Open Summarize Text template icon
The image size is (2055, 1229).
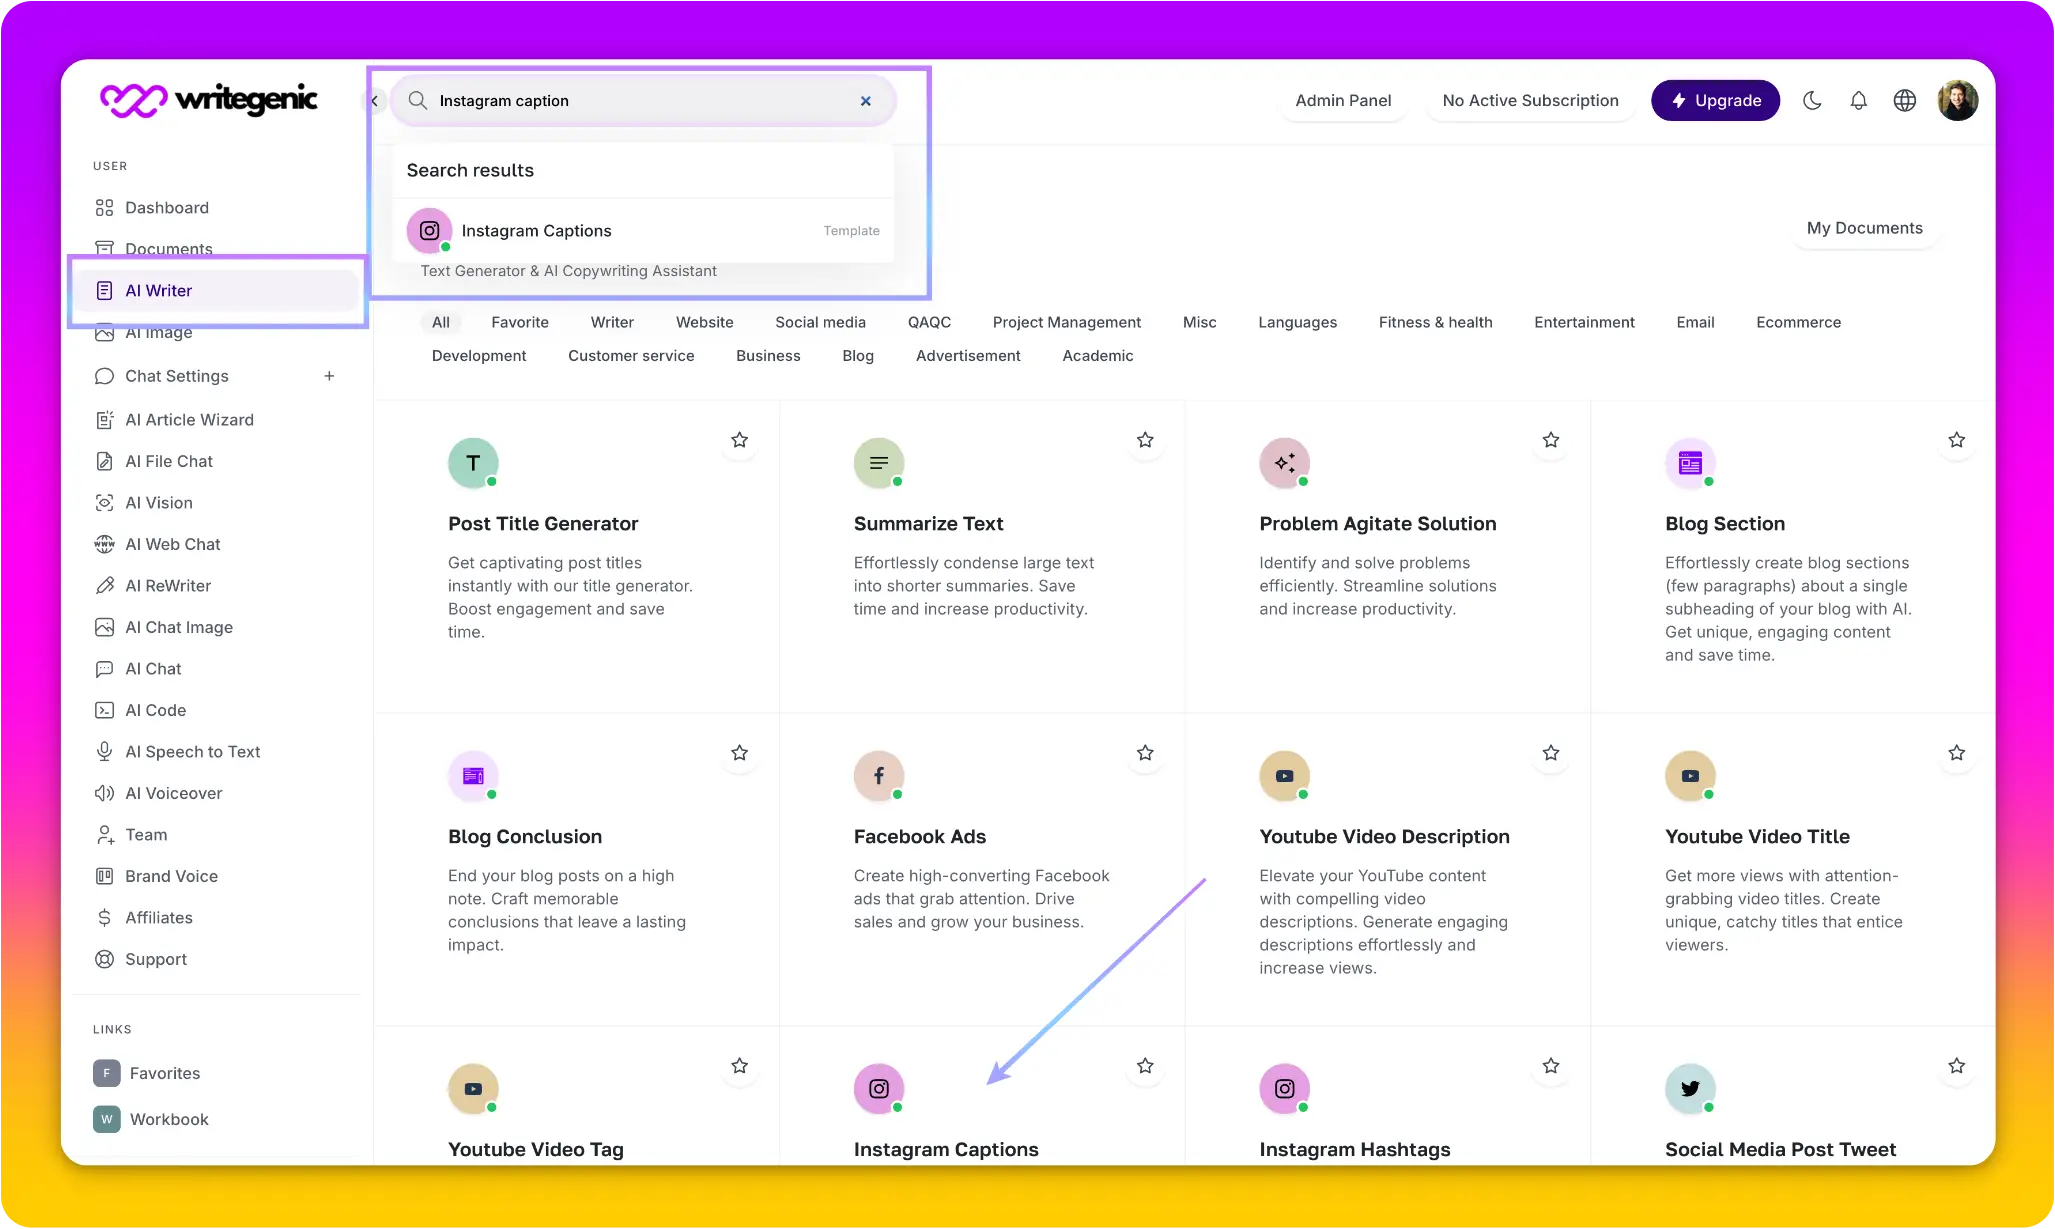879,463
